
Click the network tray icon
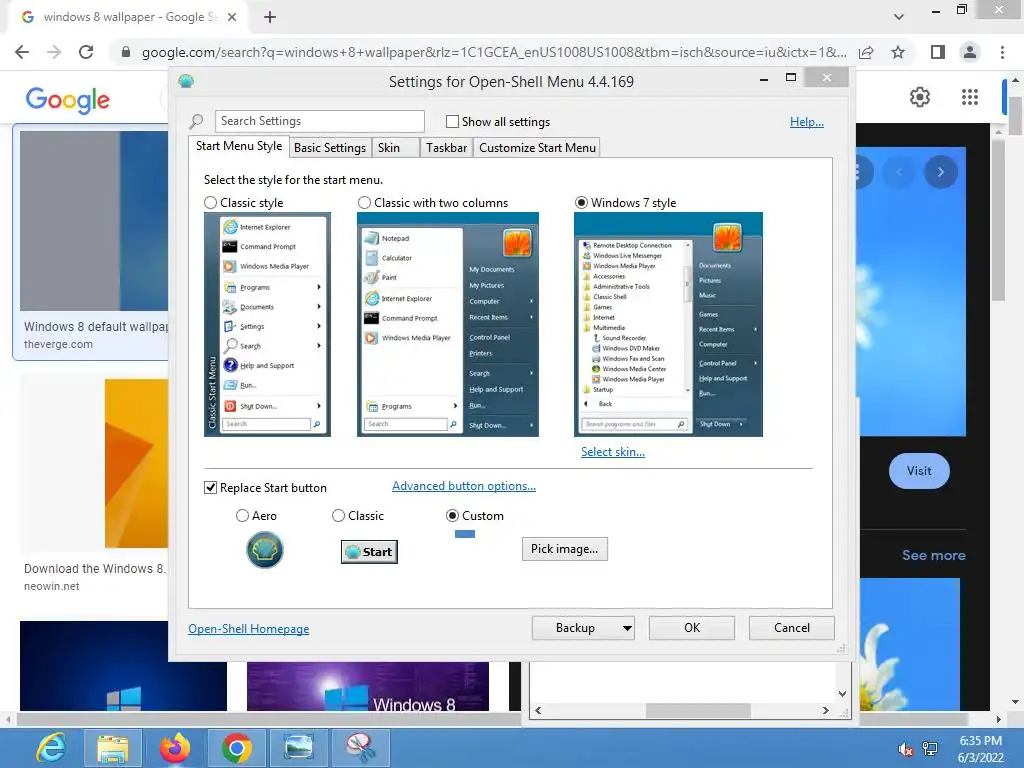[929, 749]
